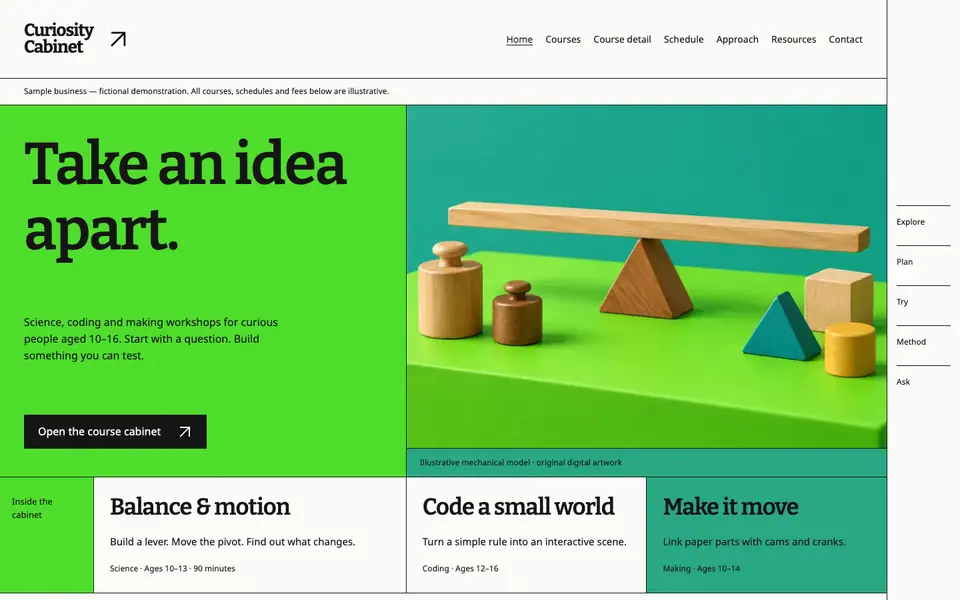Visit the Approach page
This screenshot has width=960, height=600.
737,39
